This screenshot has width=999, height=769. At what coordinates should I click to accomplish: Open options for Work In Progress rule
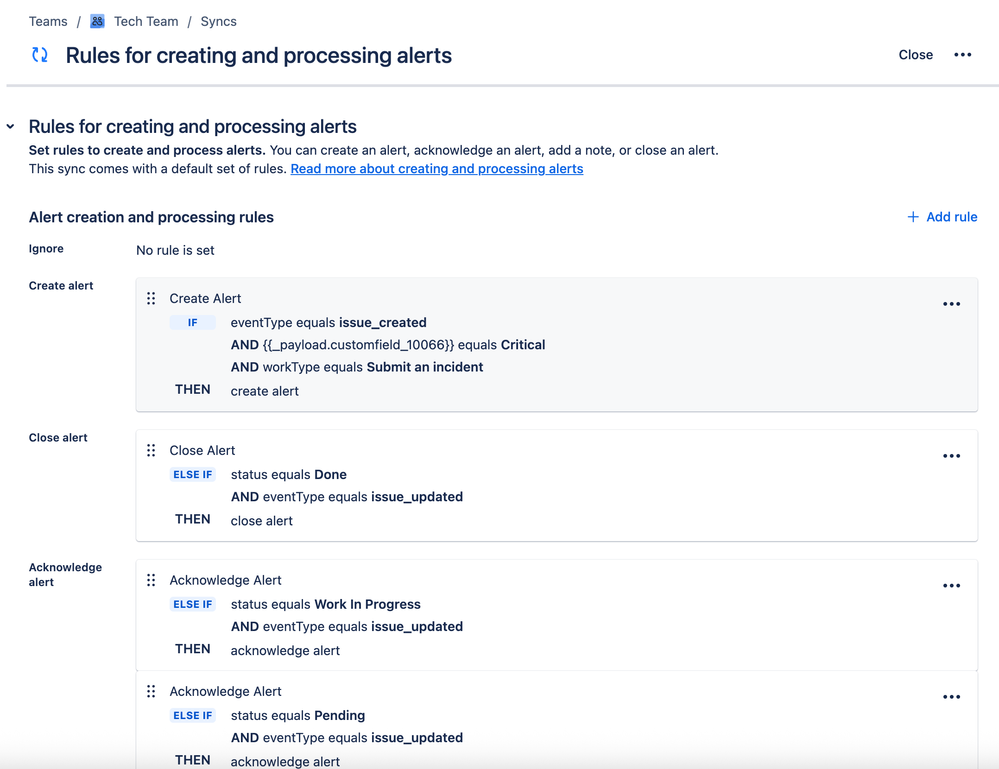951,586
